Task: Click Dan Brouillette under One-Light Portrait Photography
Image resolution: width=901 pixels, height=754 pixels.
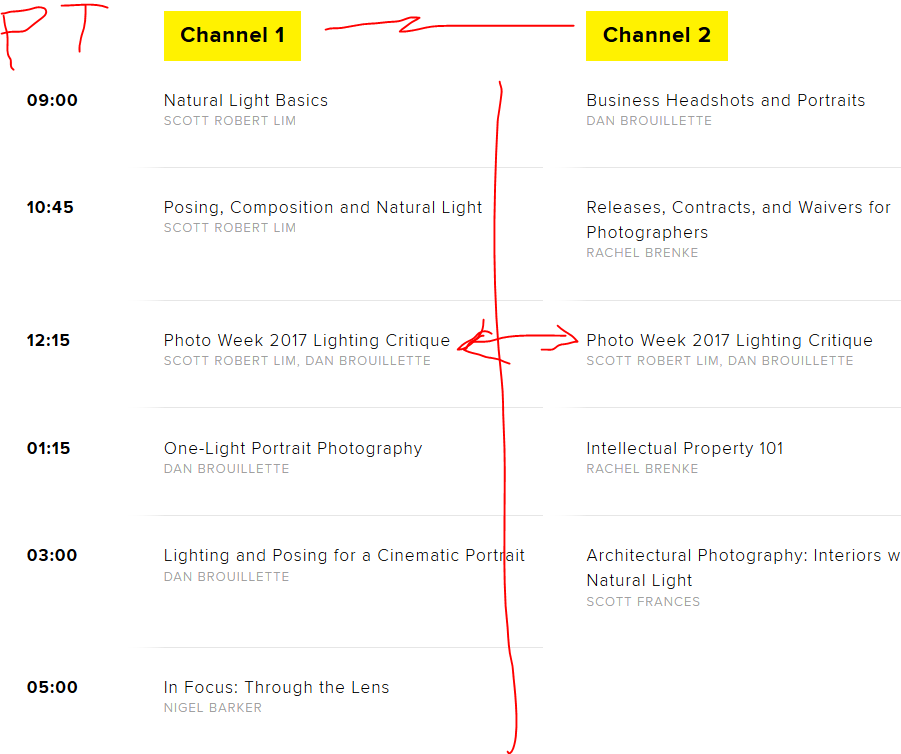Action: point(226,469)
